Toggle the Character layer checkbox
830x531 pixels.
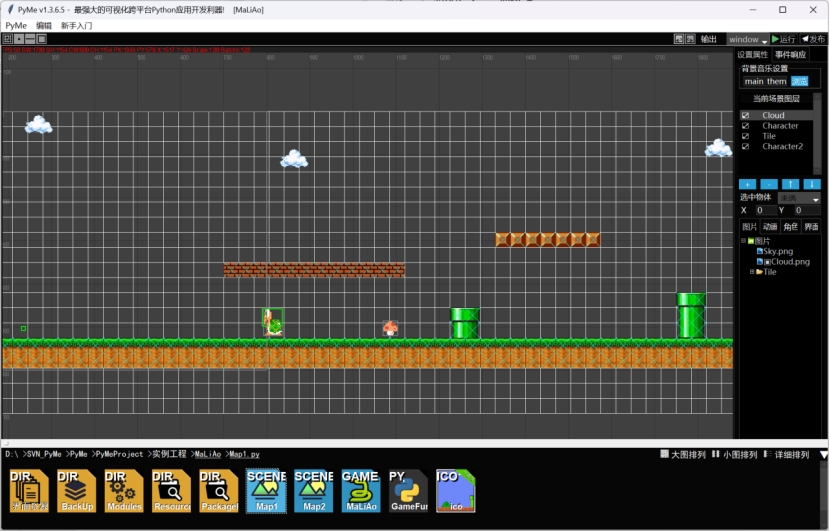point(745,126)
